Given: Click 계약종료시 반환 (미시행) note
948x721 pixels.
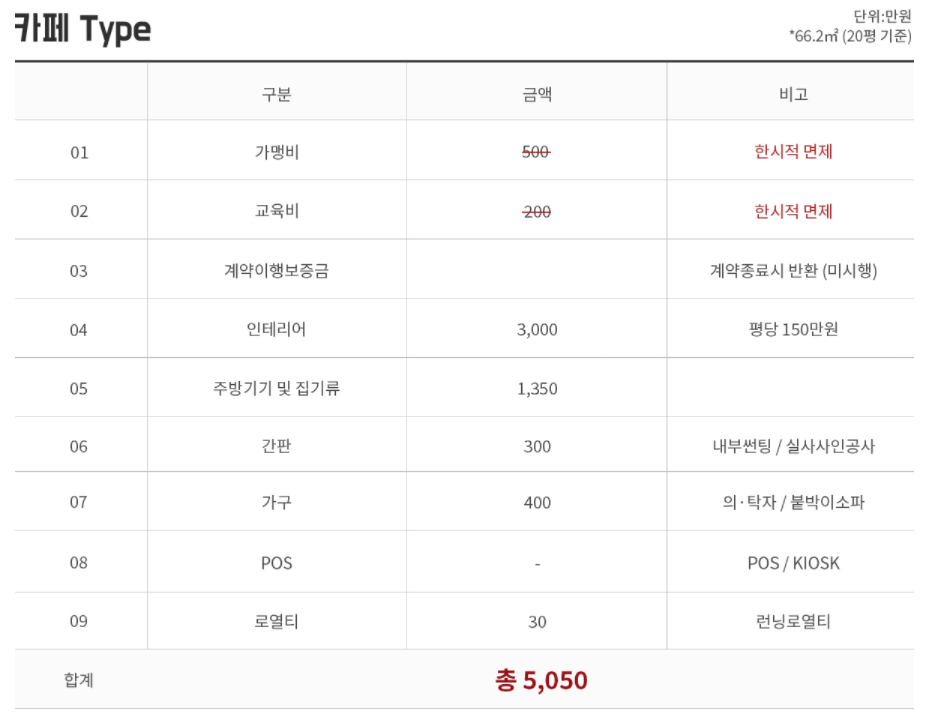Looking at the screenshot, I should click(793, 270).
